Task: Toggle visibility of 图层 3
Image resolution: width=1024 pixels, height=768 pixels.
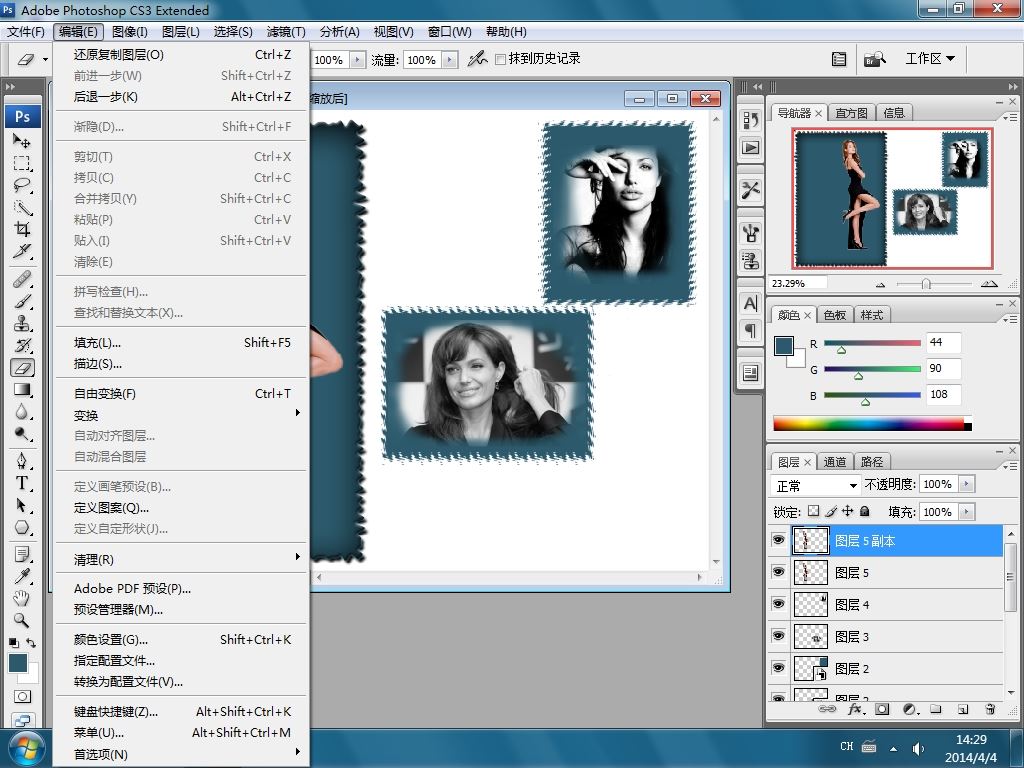Action: click(x=778, y=636)
